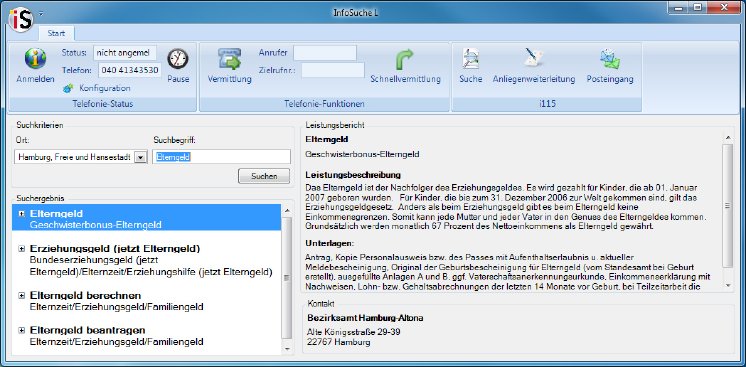
Task: Click the Pause clock icon
Action: (178, 59)
